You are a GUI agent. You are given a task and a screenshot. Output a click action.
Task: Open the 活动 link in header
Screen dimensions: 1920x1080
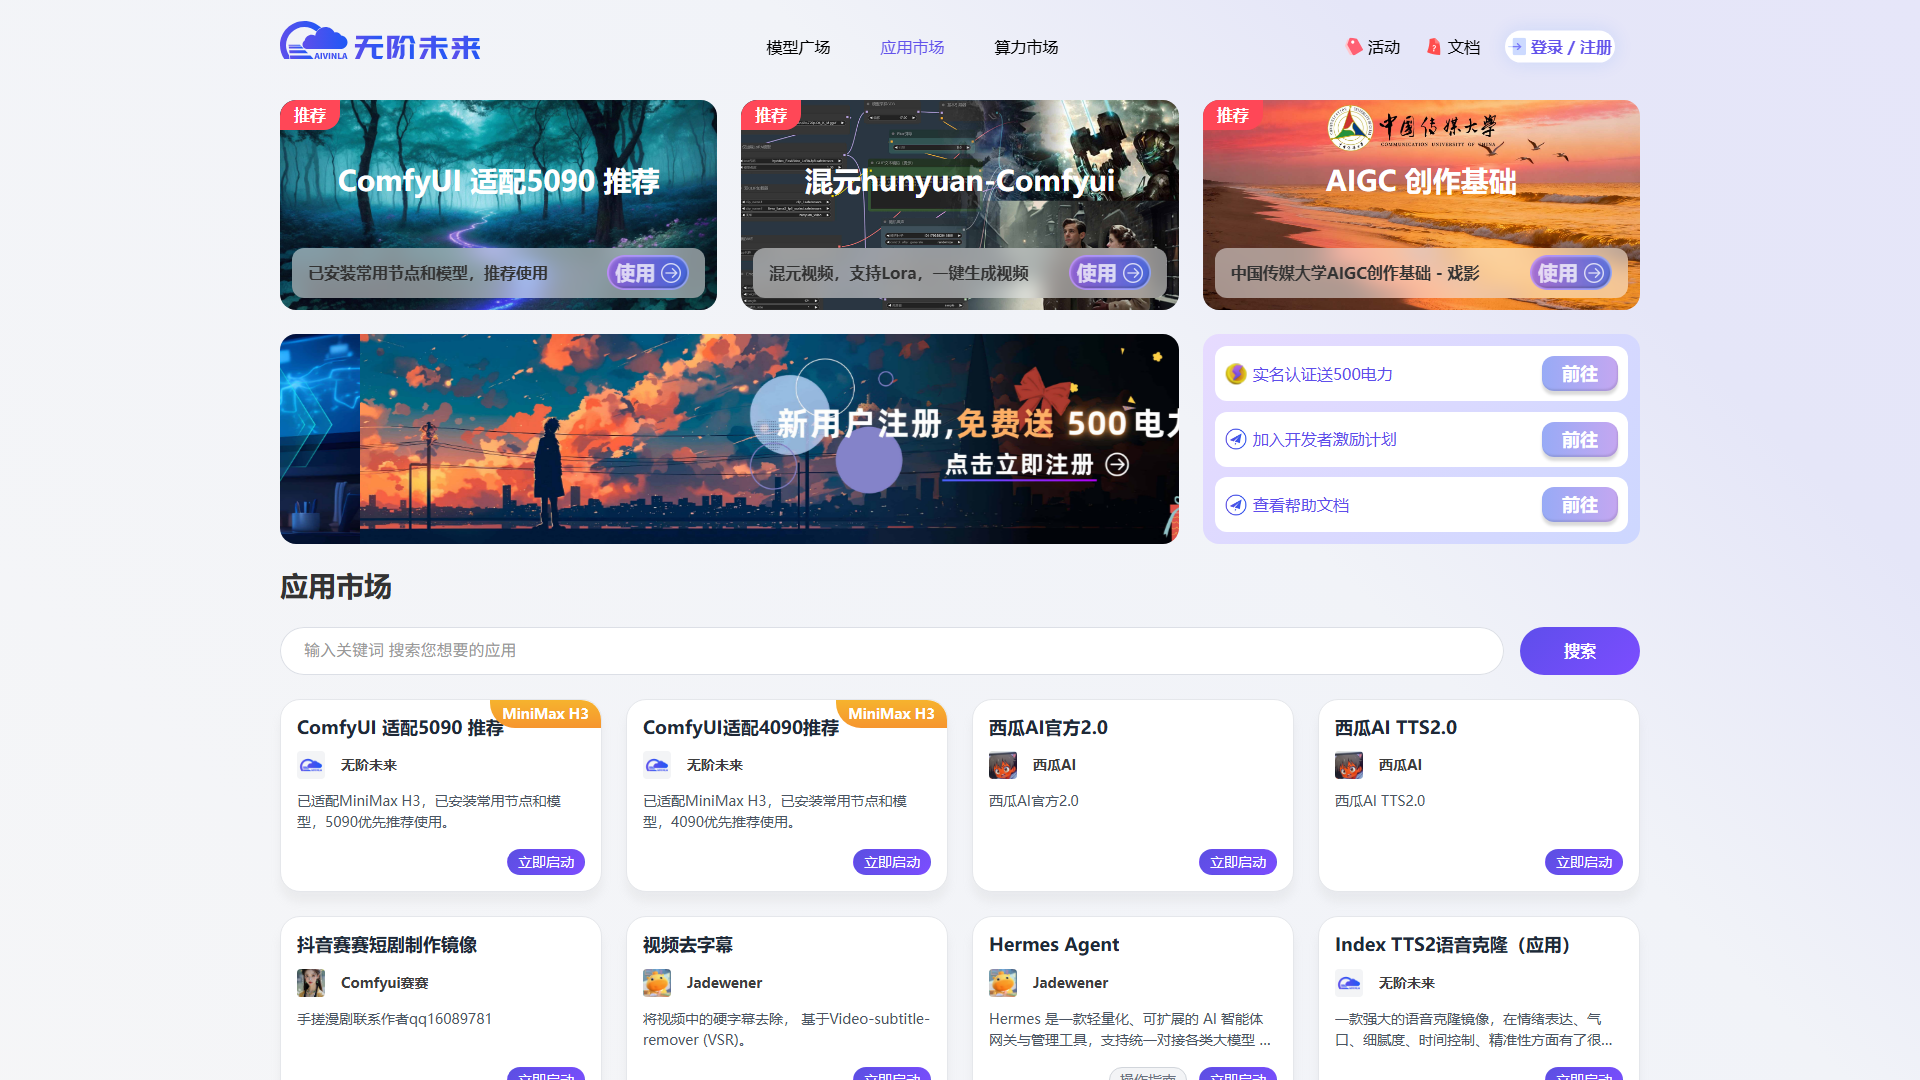[x=1383, y=47]
